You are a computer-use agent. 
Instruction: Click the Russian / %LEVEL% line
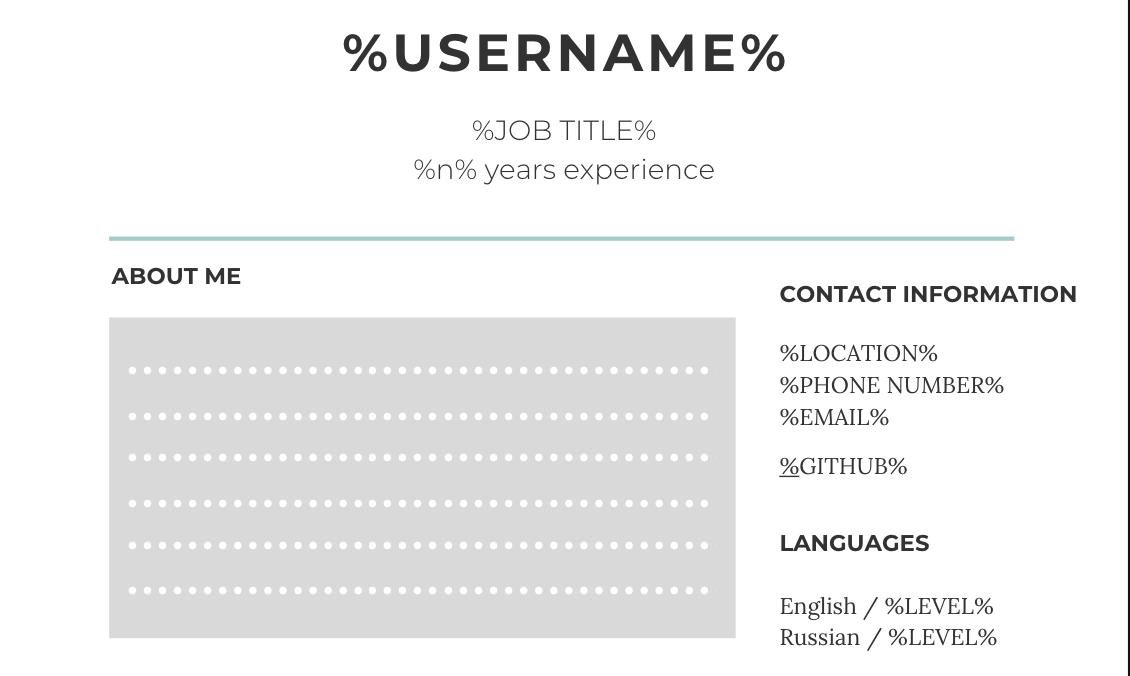tap(888, 638)
